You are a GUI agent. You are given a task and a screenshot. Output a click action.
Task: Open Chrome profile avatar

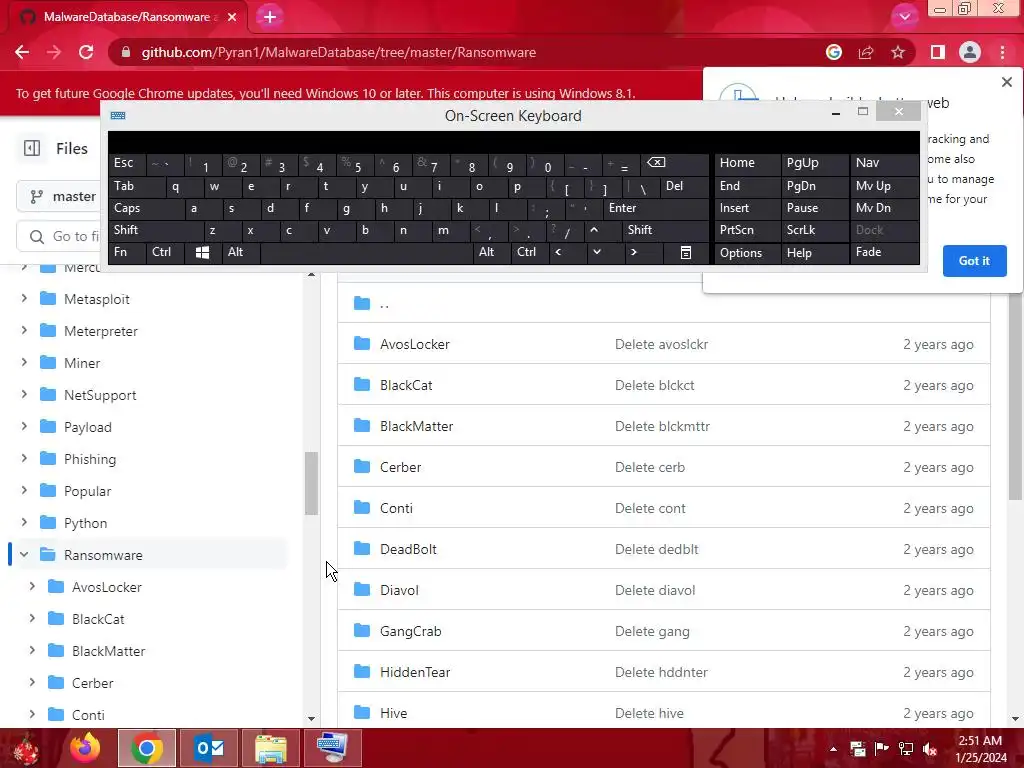point(970,52)
